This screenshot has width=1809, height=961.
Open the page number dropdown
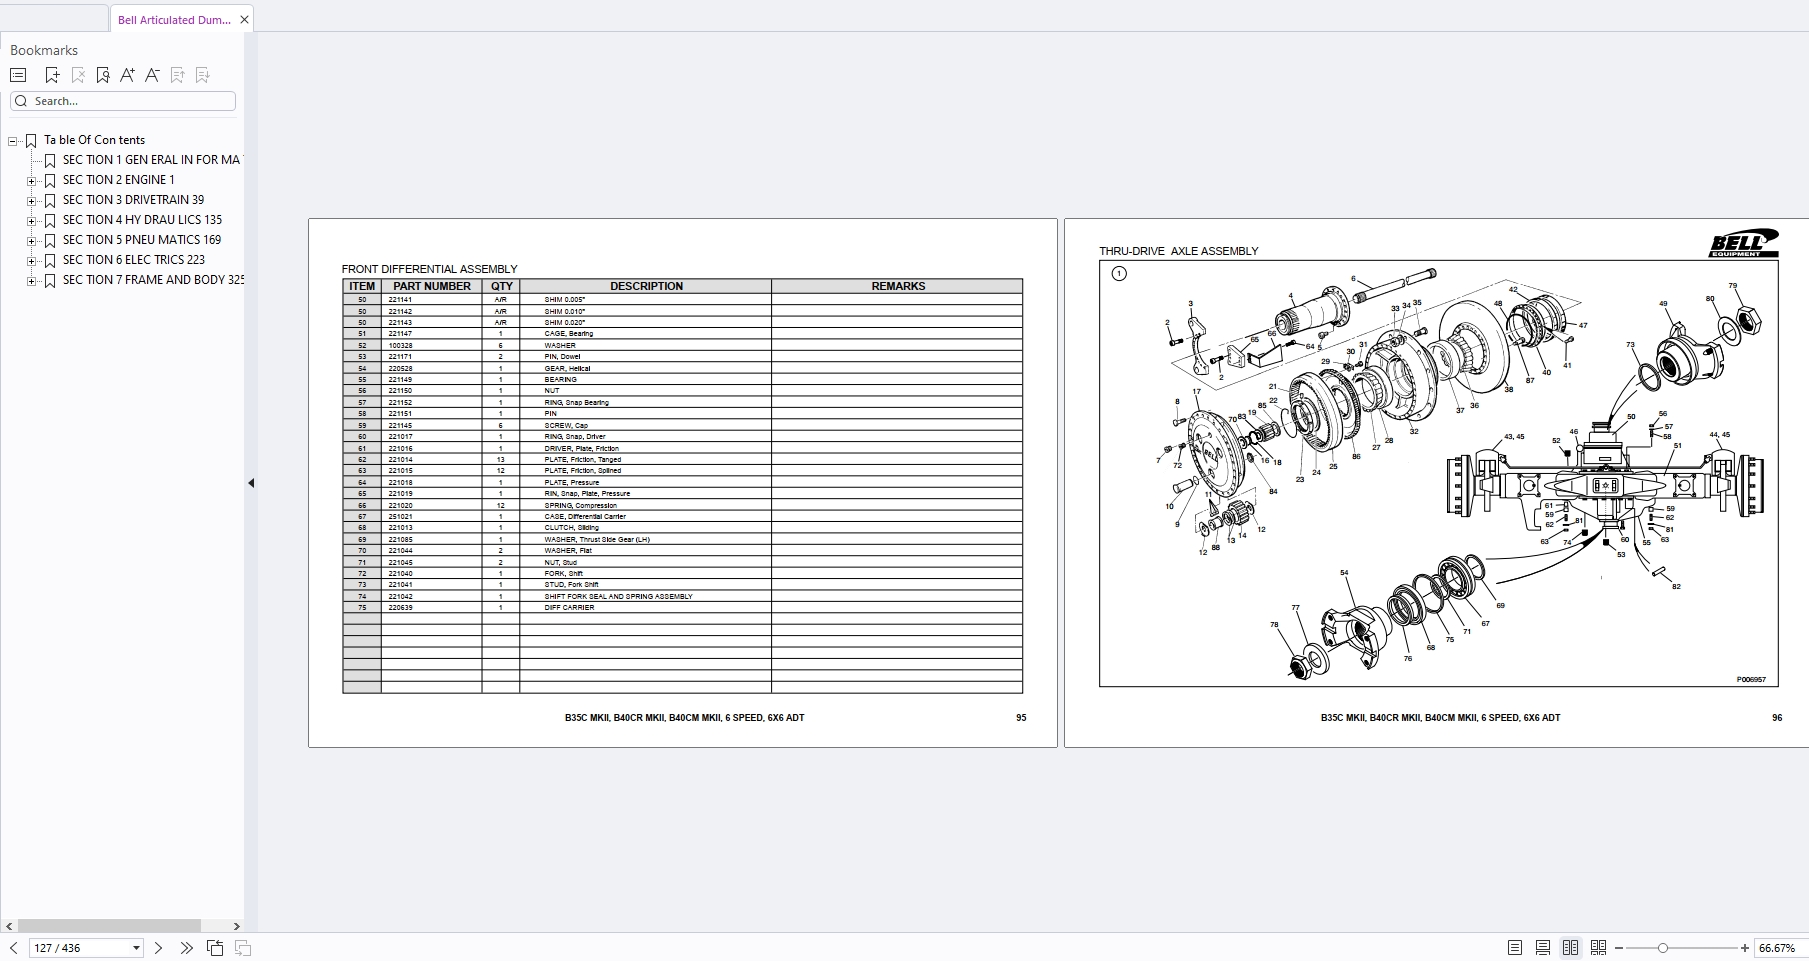[135, 947]
